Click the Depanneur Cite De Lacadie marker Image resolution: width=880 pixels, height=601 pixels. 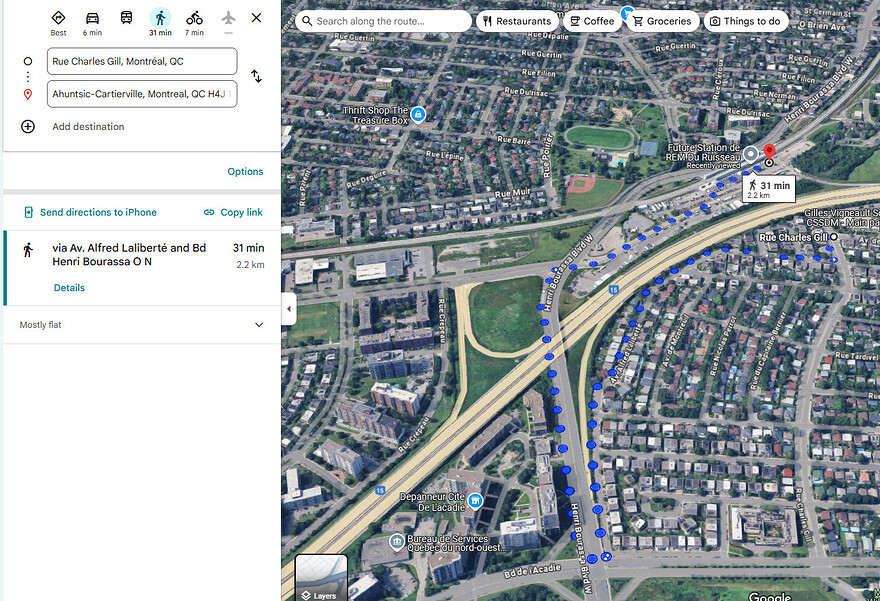point(475,501)
